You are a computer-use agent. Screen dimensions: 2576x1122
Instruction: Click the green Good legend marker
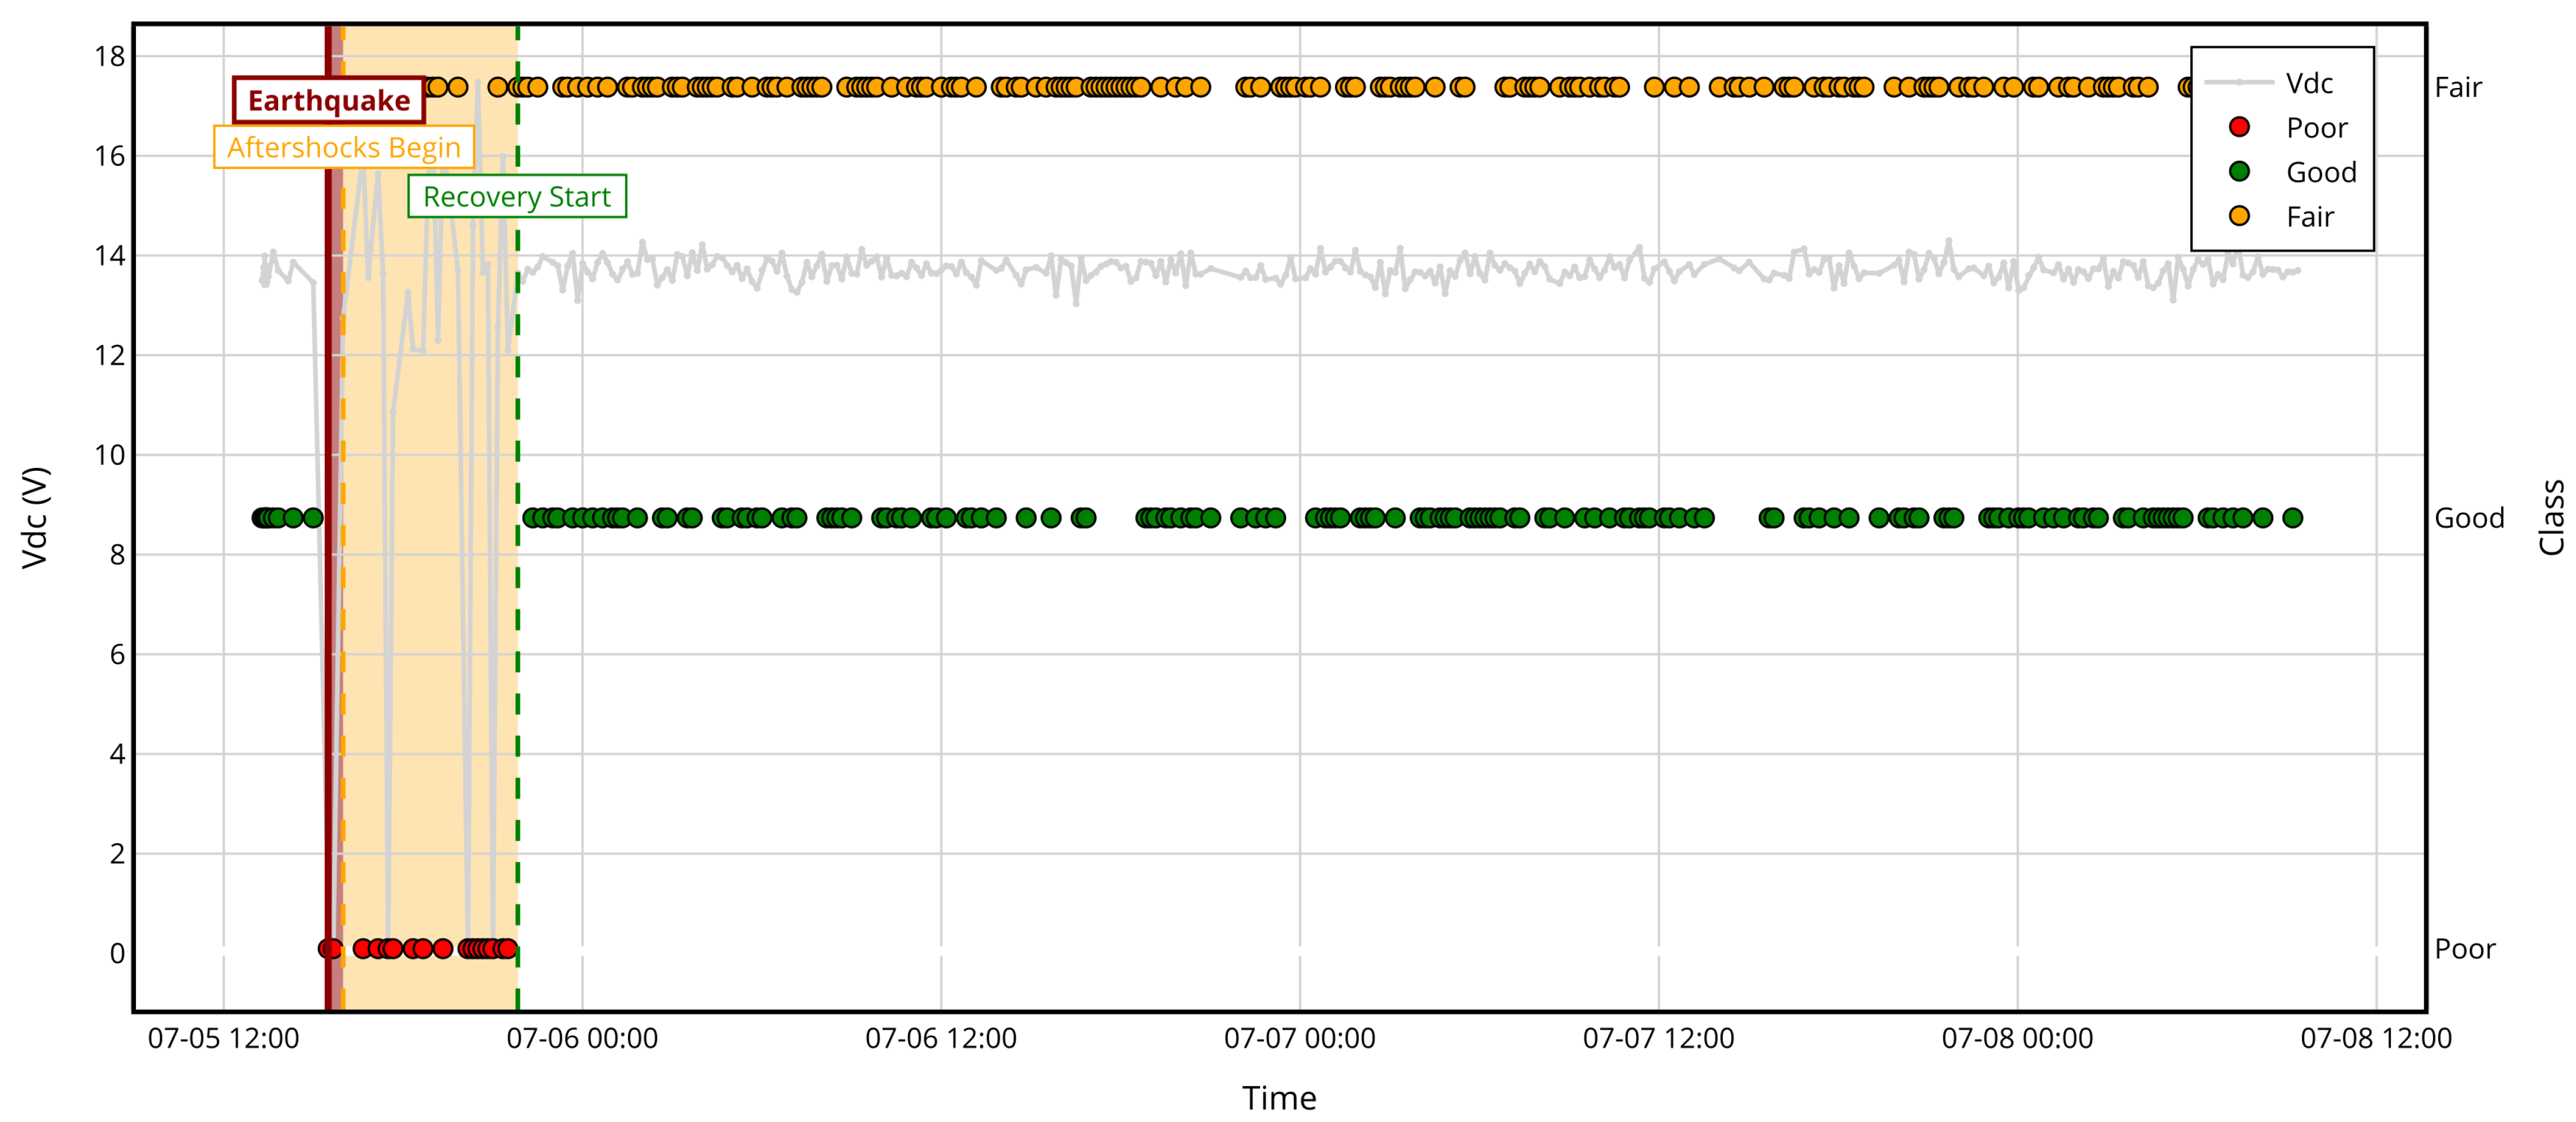pos(2239,172)
